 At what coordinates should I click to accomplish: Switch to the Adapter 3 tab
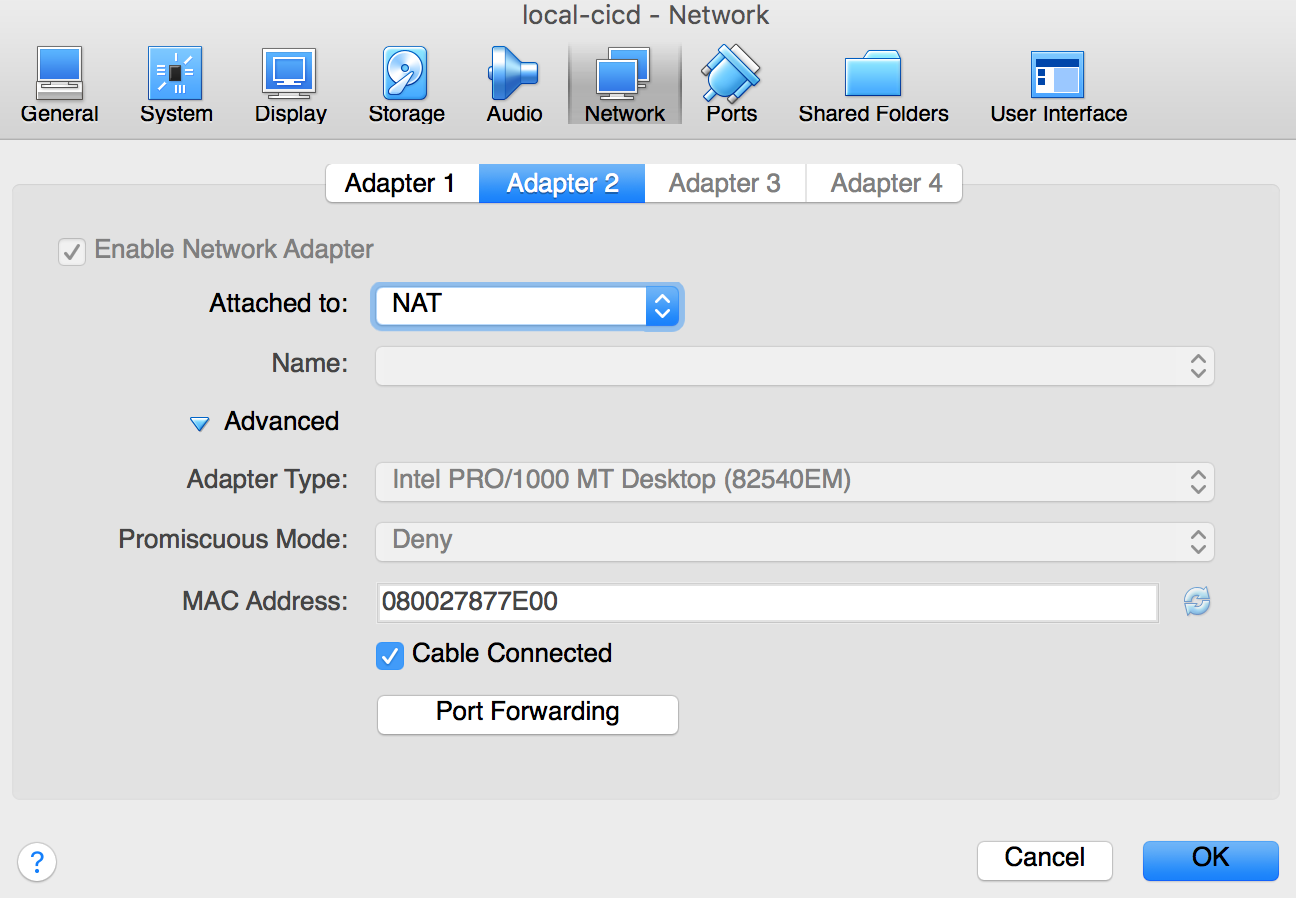click(725, 183)
